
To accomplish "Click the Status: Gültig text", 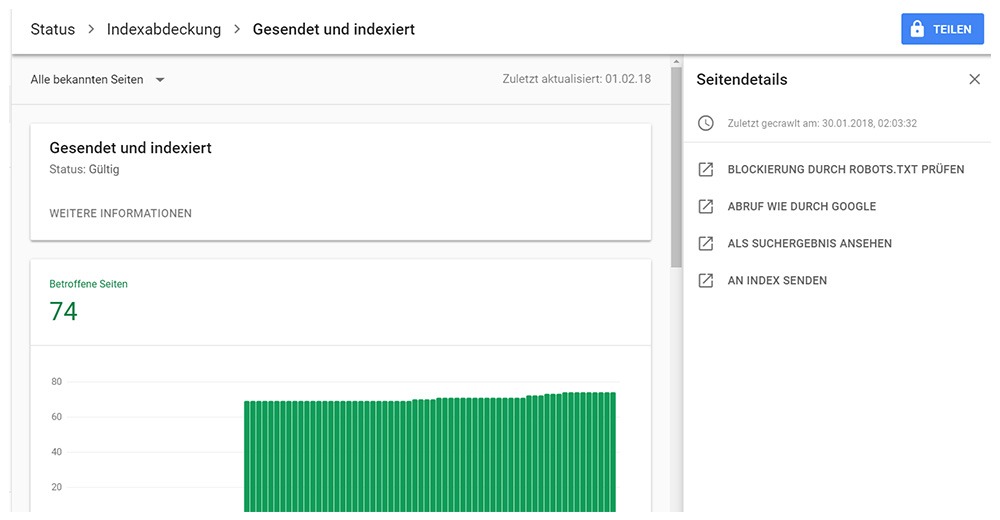I will coord(84,169).
